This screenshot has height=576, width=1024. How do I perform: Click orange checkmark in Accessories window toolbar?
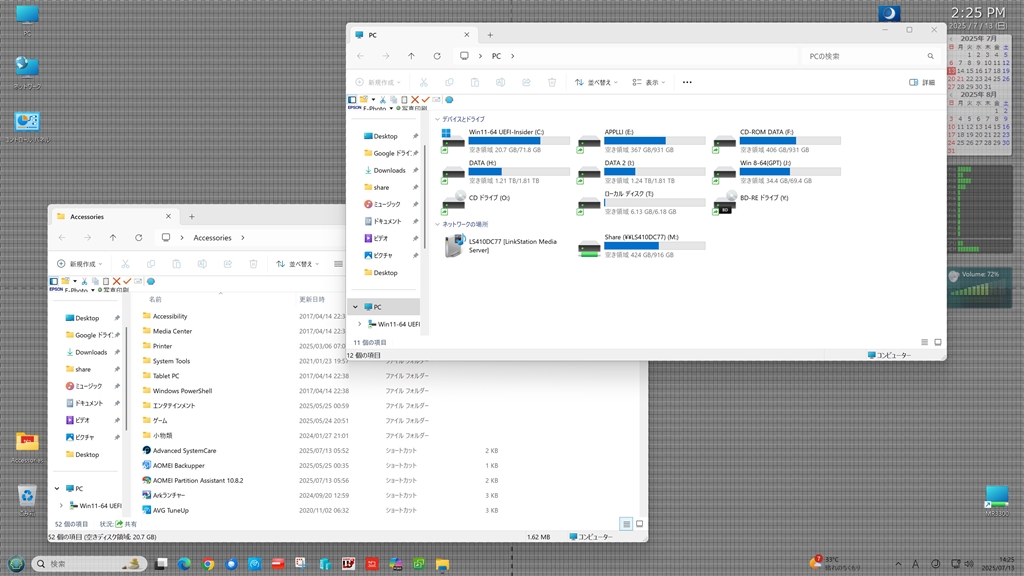point(127,281)
